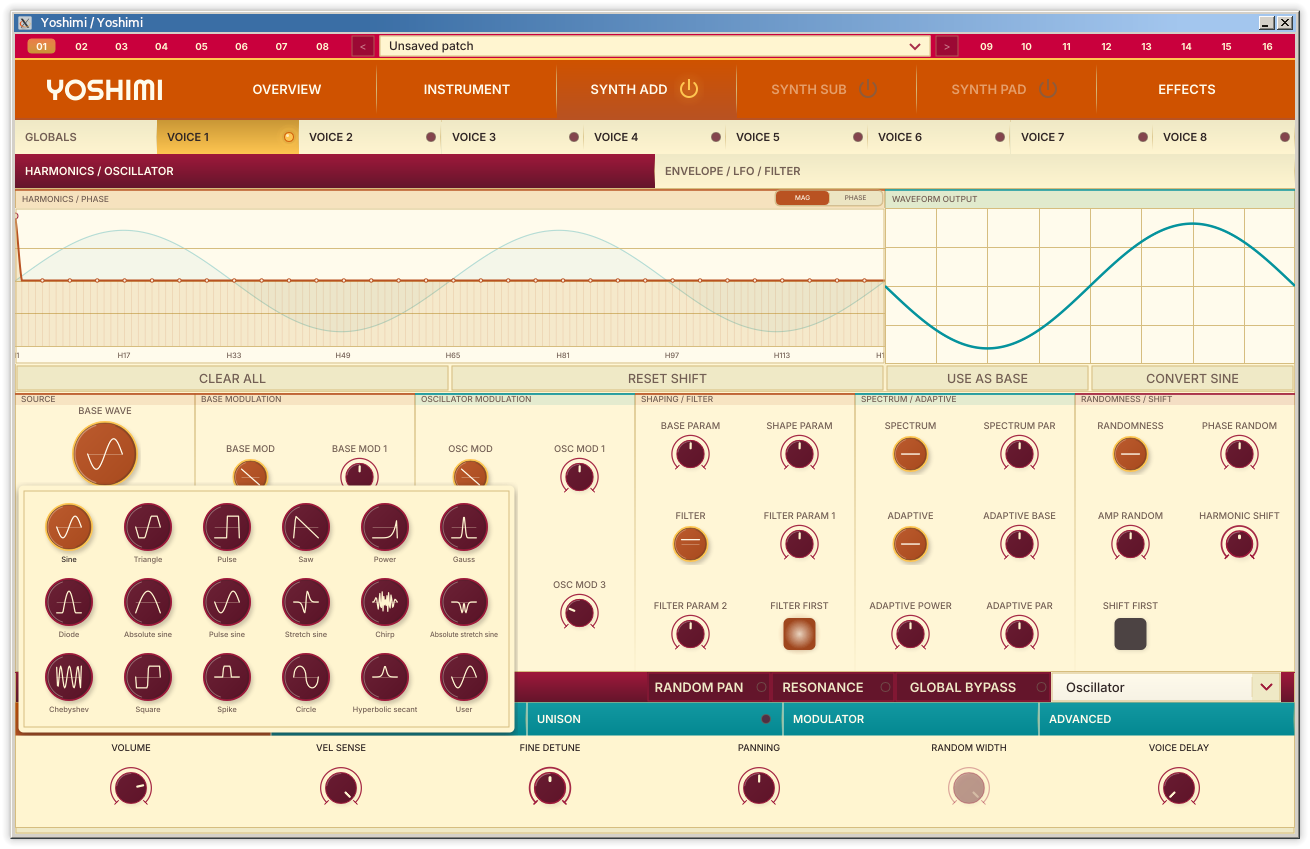Choose the Chirp base waveform
The width and height of the screenshot is (1310, 849).
click(x=385, y=602)
